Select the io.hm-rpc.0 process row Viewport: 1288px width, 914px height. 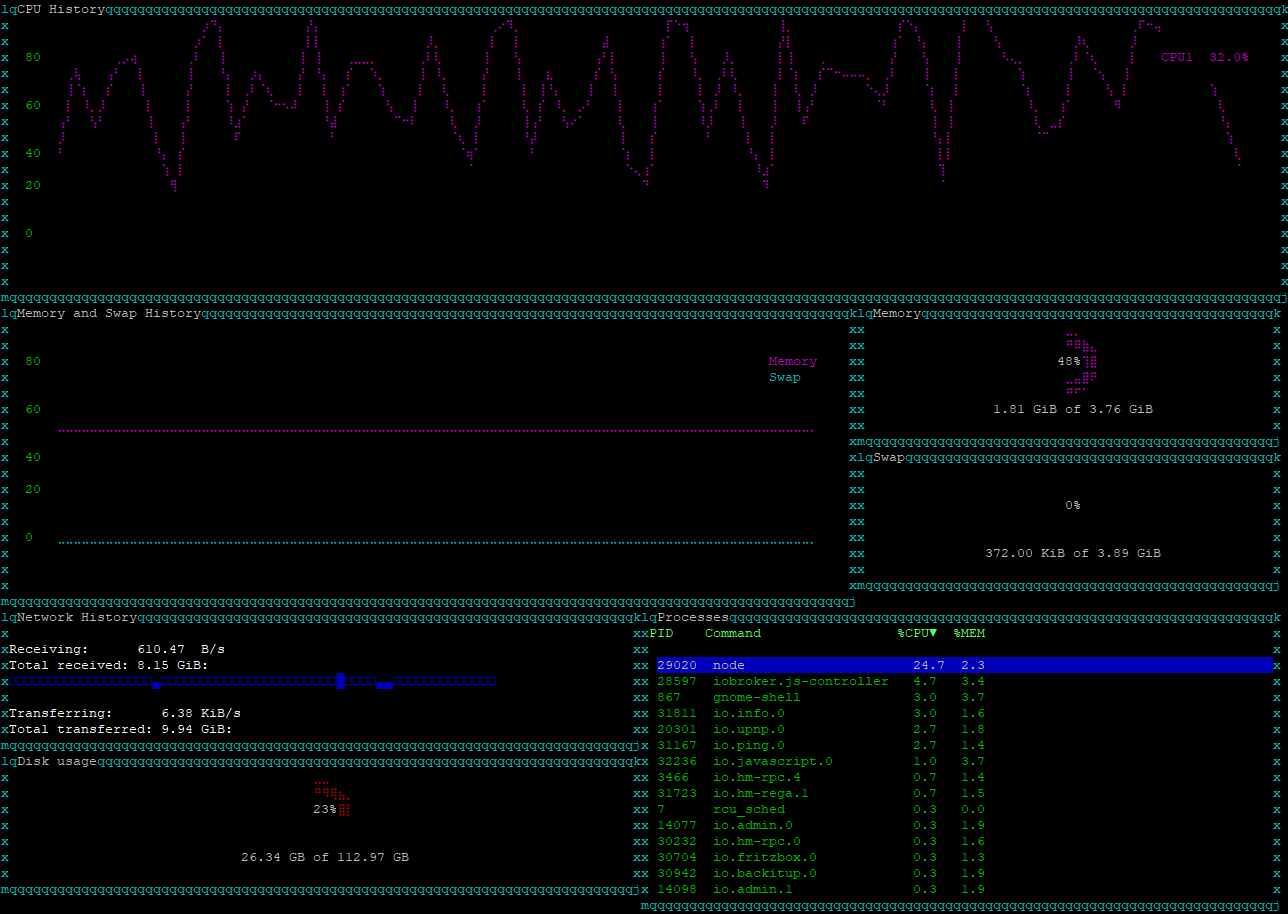965,841
